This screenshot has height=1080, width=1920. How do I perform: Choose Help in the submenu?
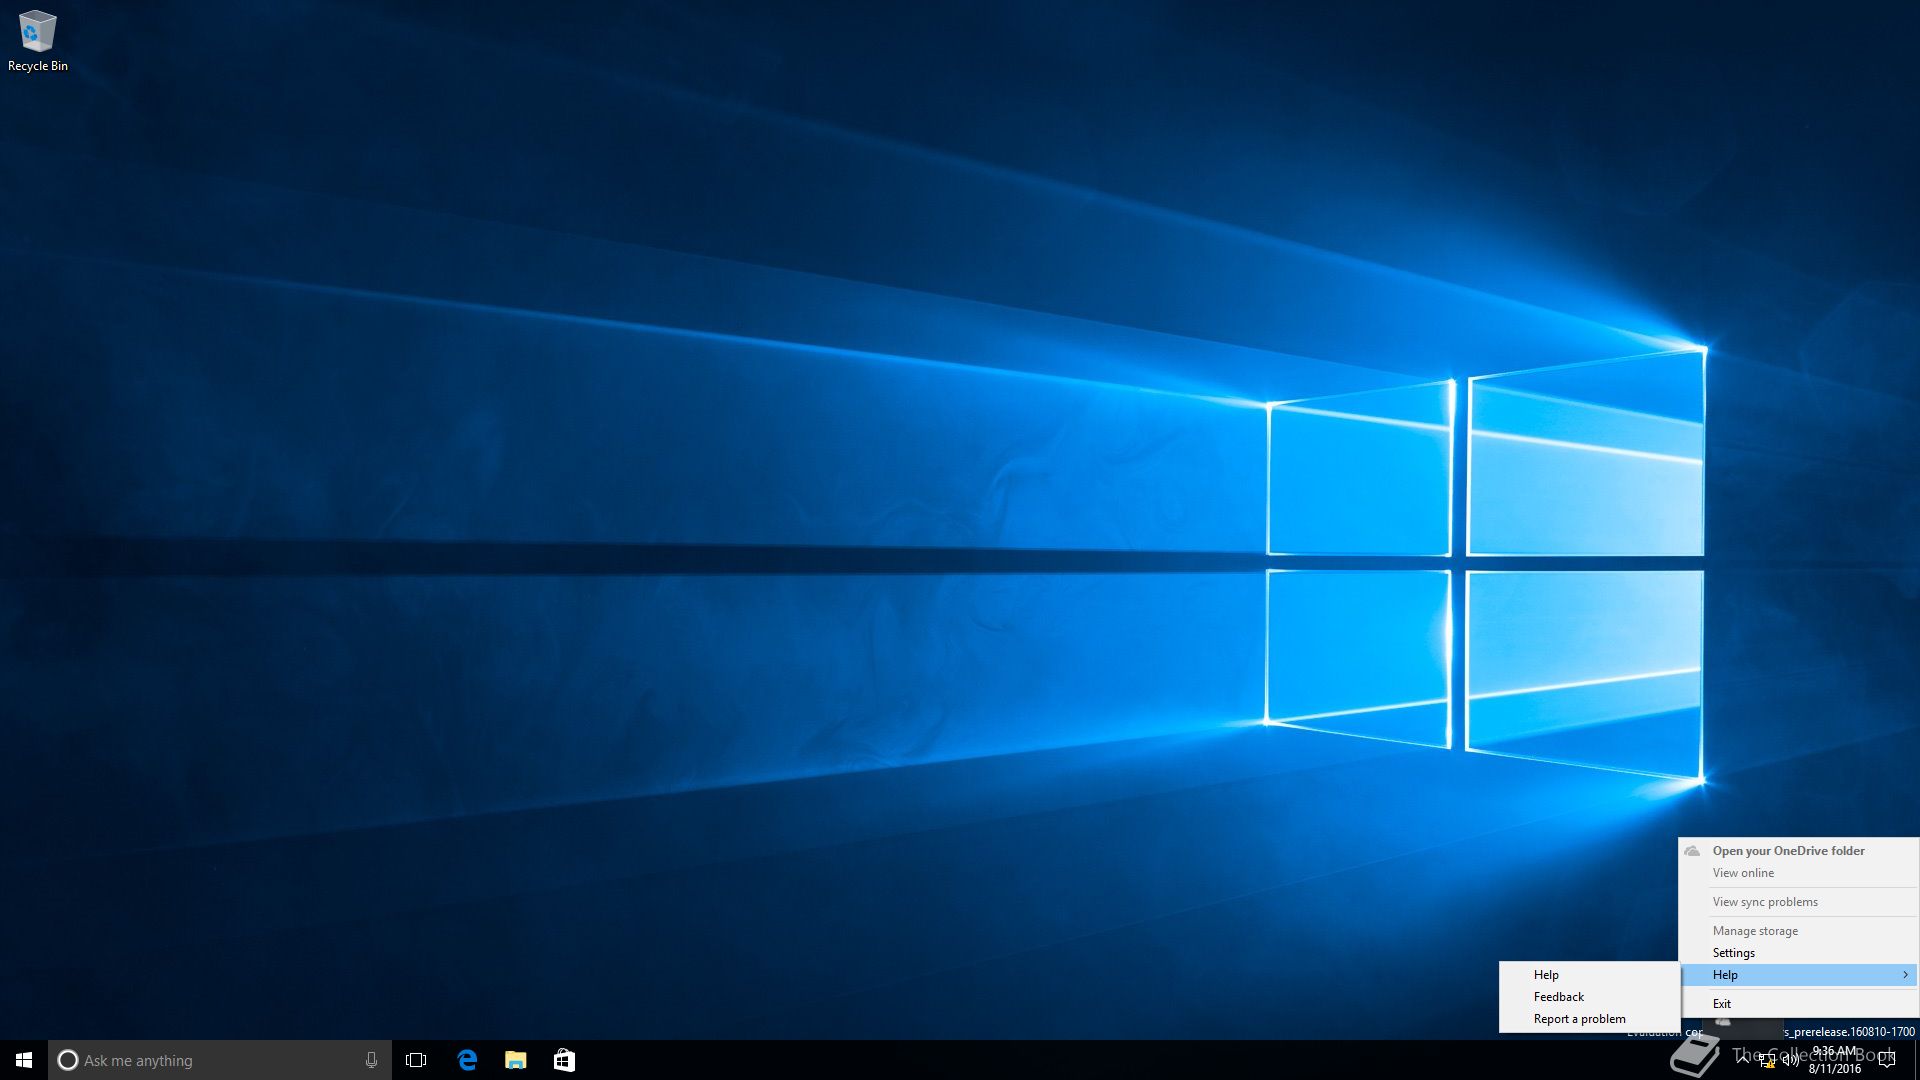pos(1589,975)
